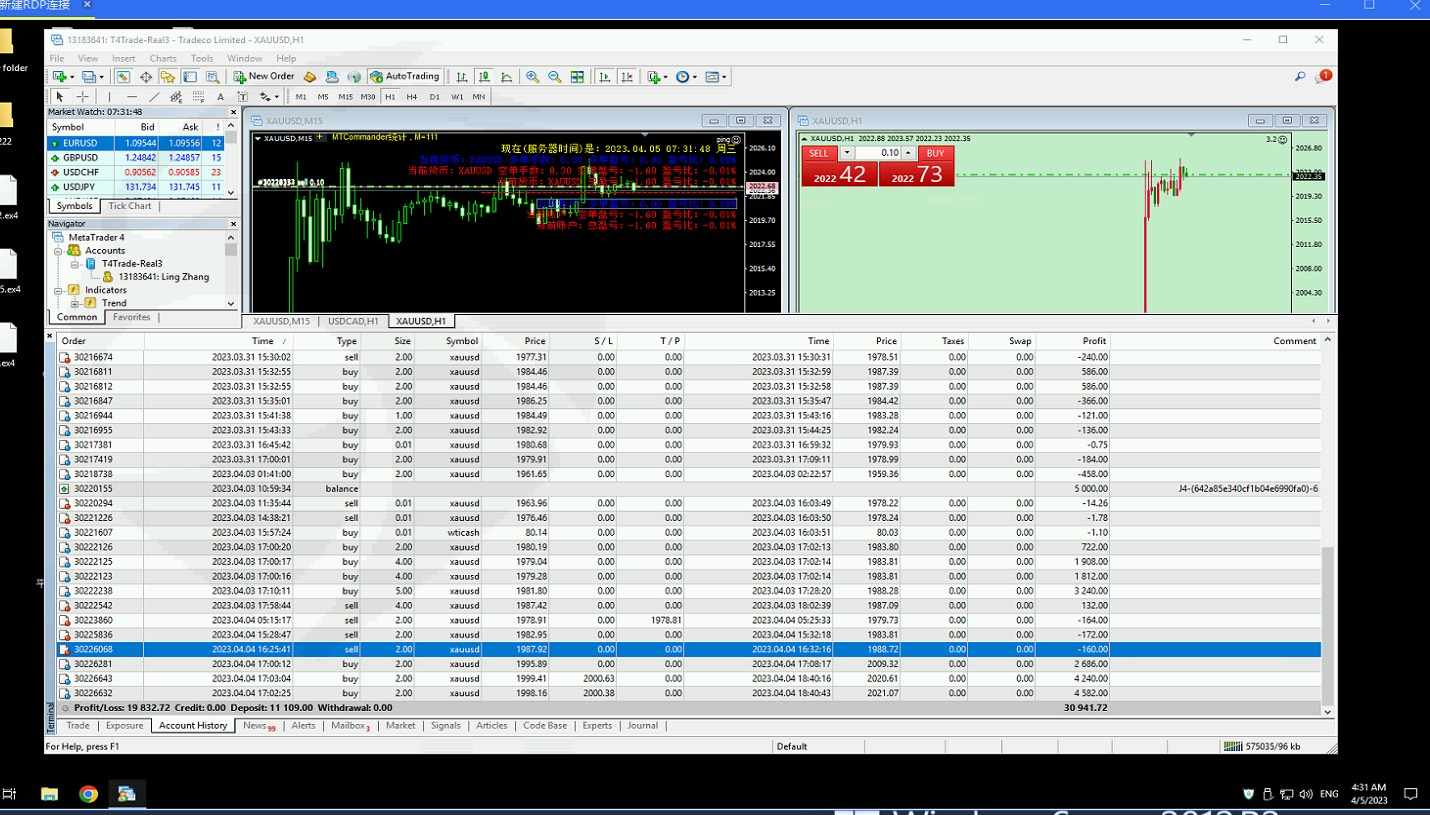The height and width of the screenshot is (815, 1430).
Task: Select the MN timeframe button
Action: pos(479,97)
